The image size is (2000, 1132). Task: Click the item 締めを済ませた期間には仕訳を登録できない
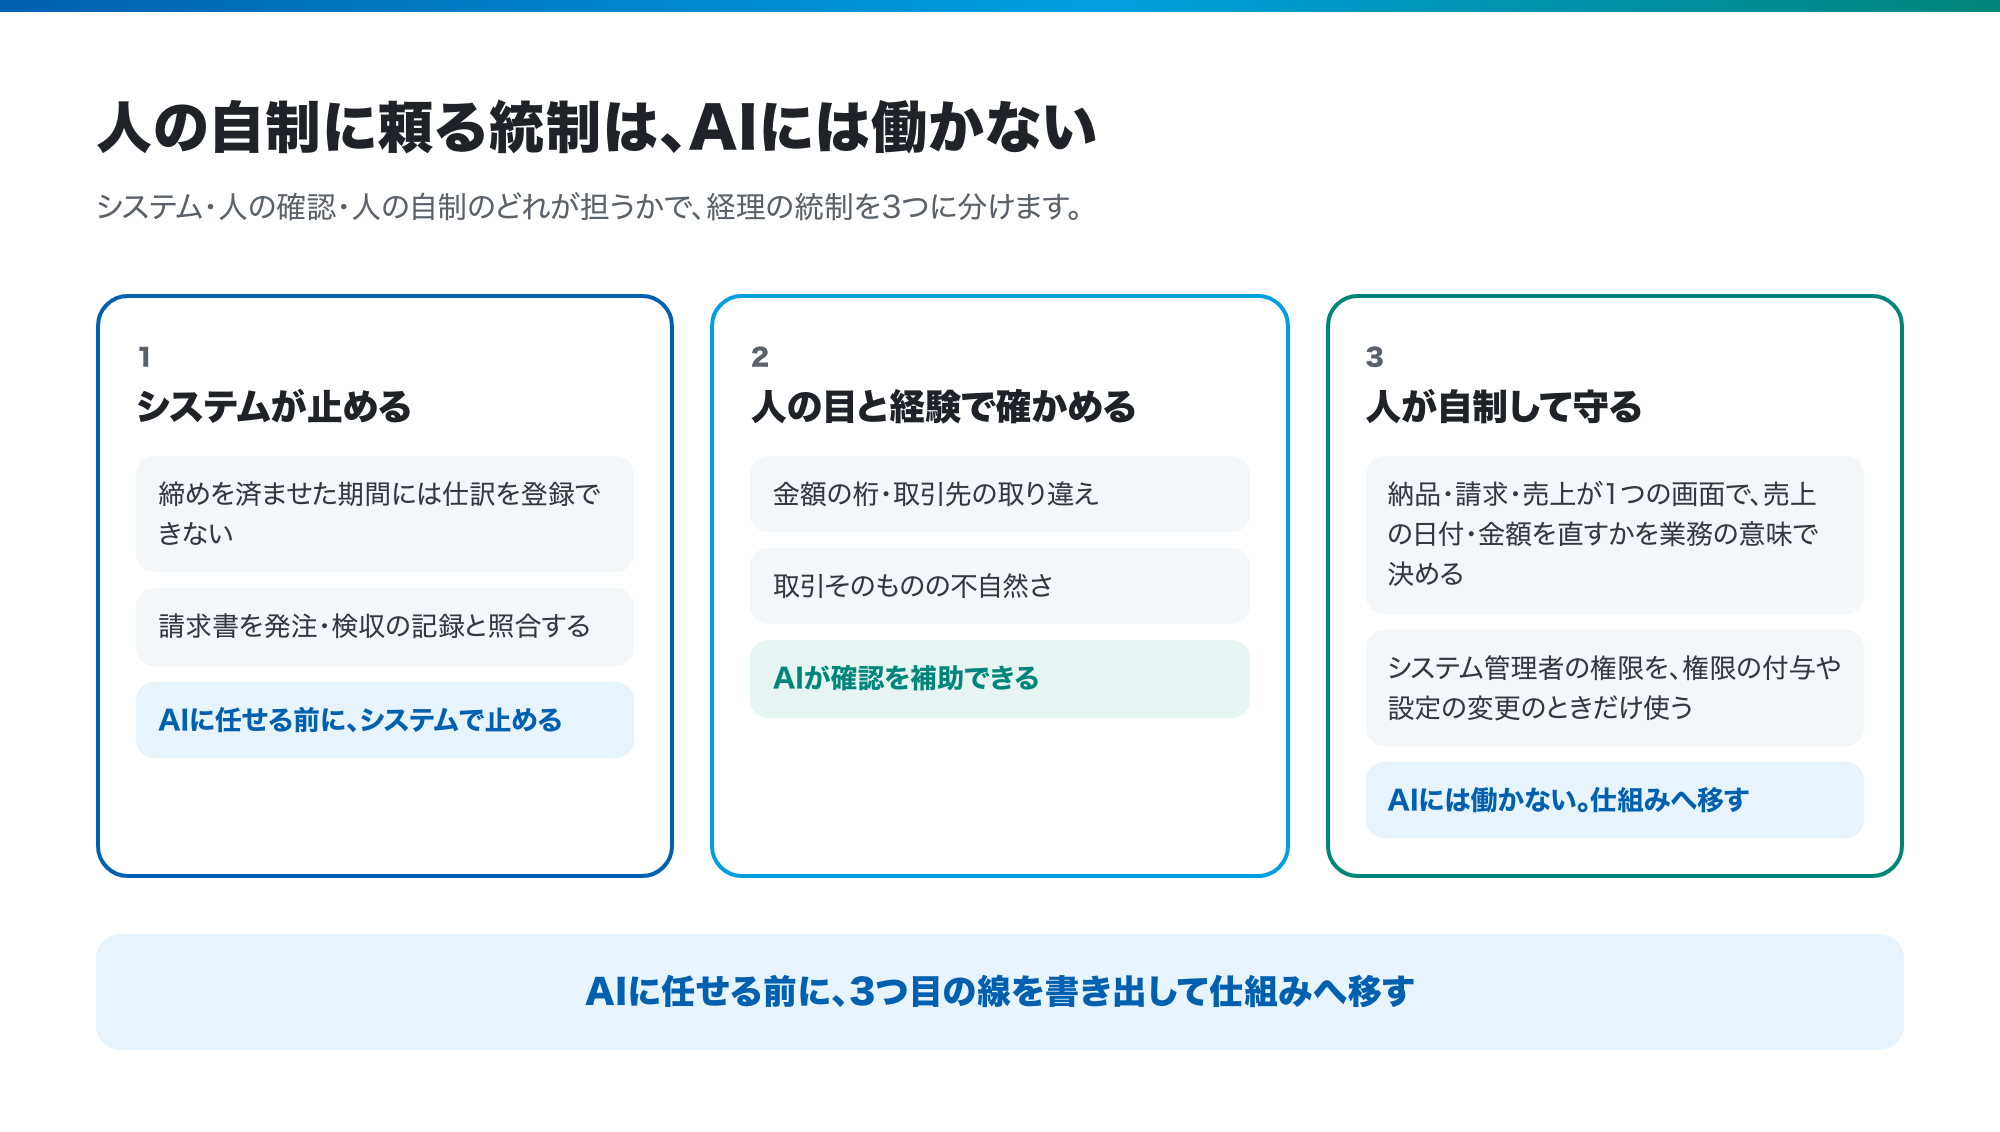[385, 514]
